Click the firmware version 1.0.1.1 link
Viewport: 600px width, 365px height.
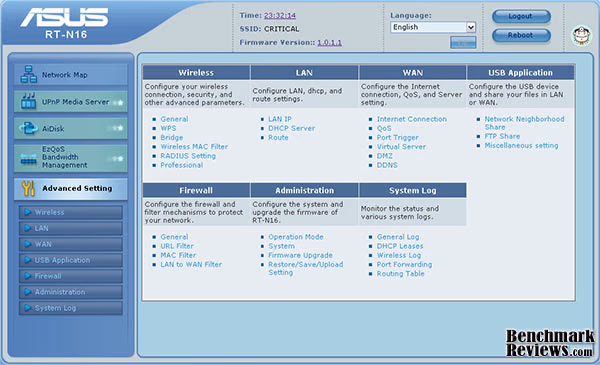pos(329,42)
